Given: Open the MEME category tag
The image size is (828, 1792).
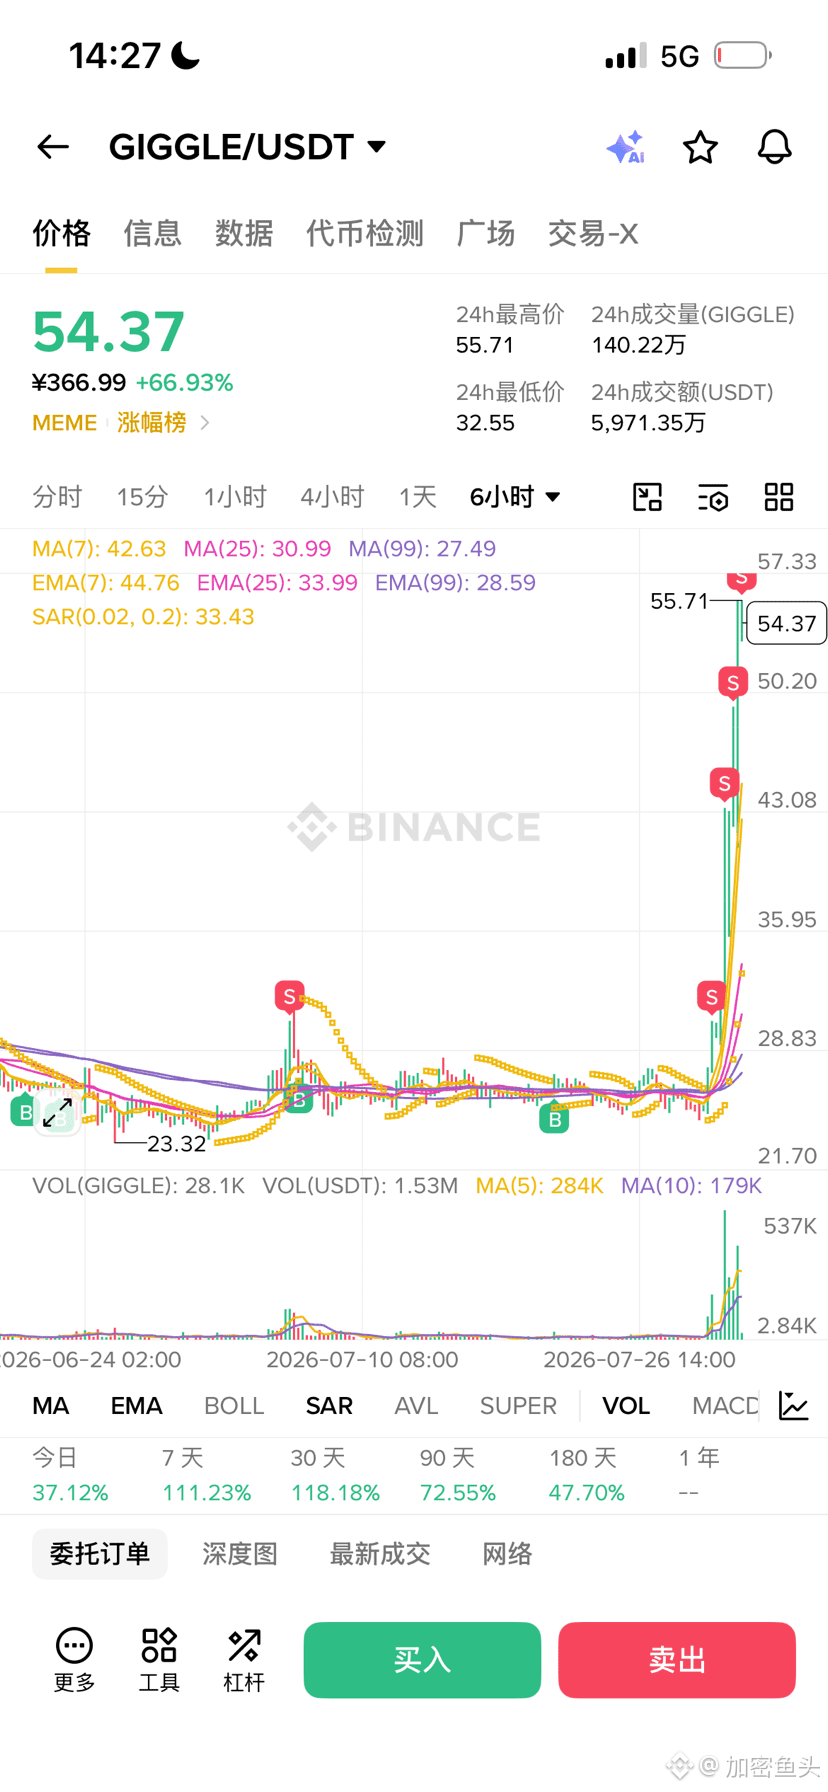Looking at the screenshot, I should click(x=65, y=423).
